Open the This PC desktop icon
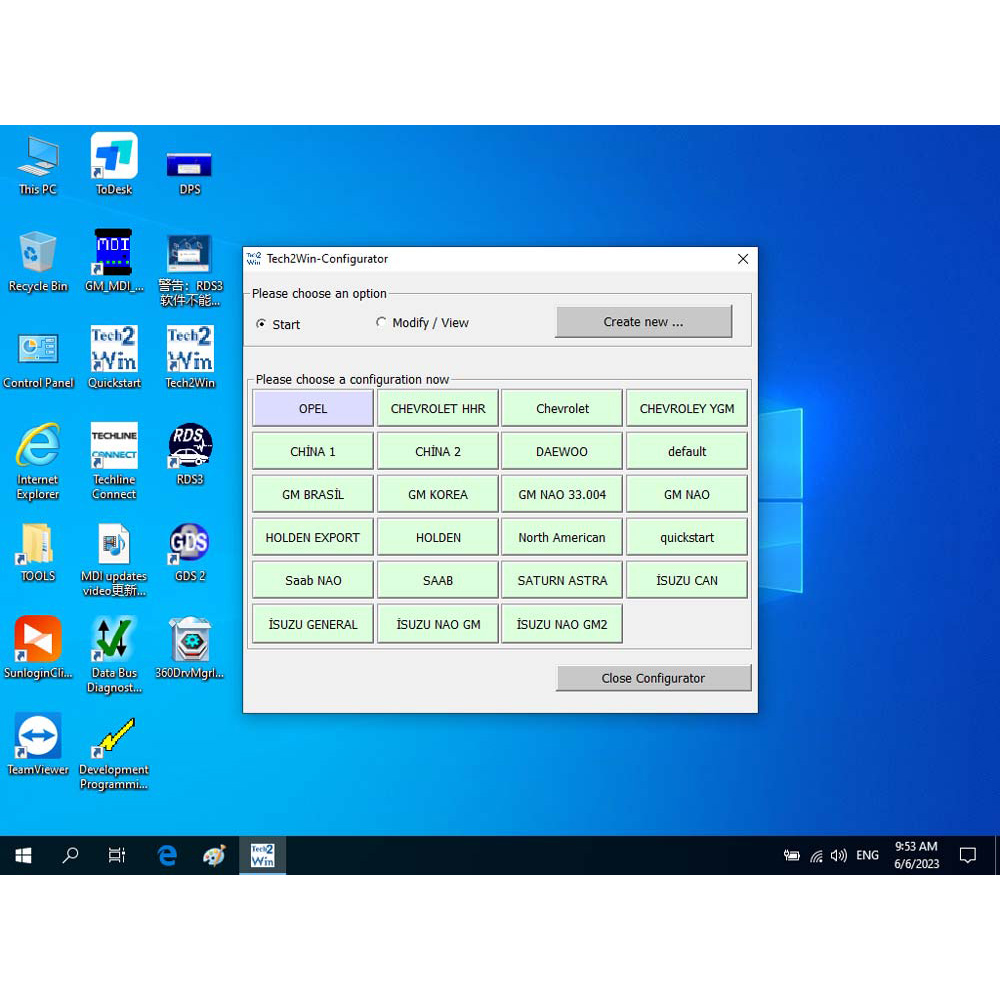 point(38,165)
